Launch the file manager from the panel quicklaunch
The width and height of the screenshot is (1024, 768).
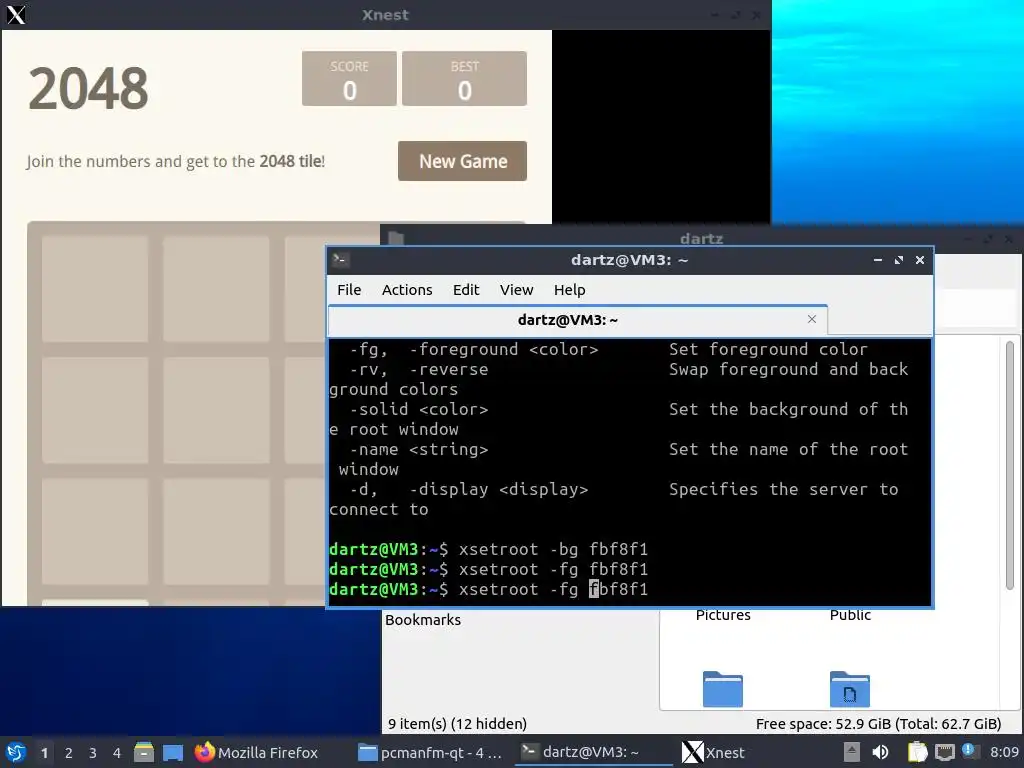(144, 752)
